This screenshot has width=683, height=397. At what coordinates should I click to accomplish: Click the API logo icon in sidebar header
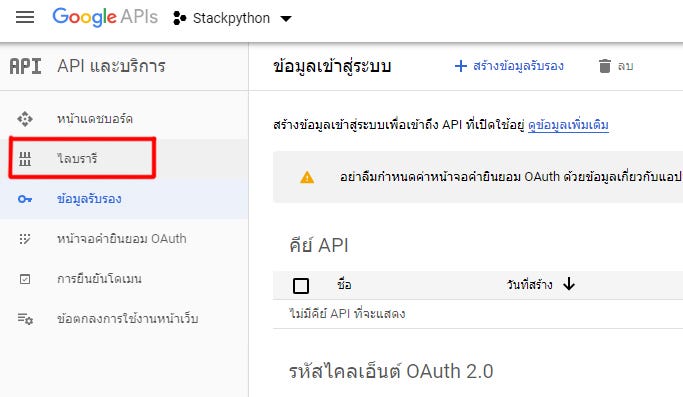tap(26, 66)
